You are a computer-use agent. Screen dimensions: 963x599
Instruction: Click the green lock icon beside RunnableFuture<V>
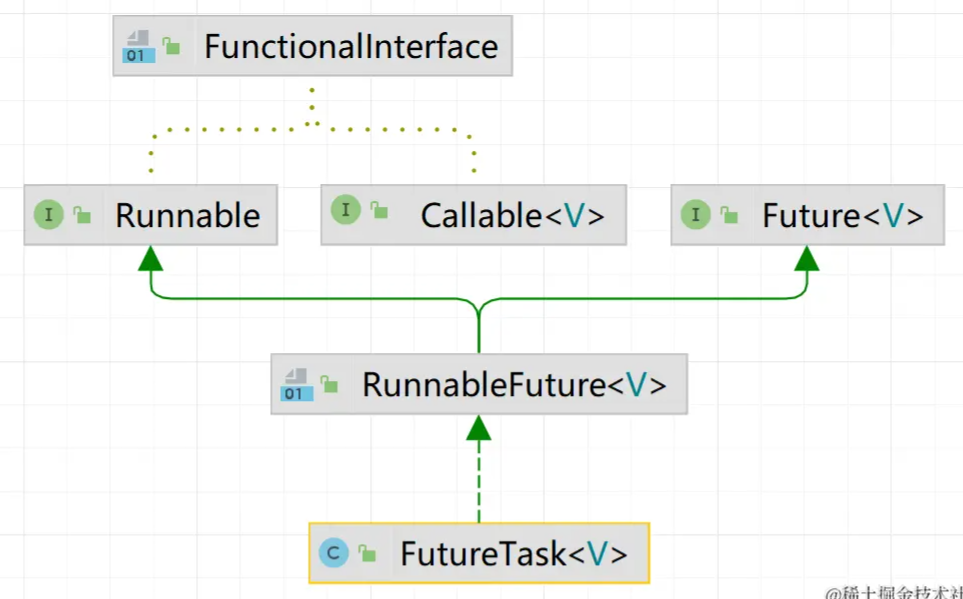click(329, 384)
